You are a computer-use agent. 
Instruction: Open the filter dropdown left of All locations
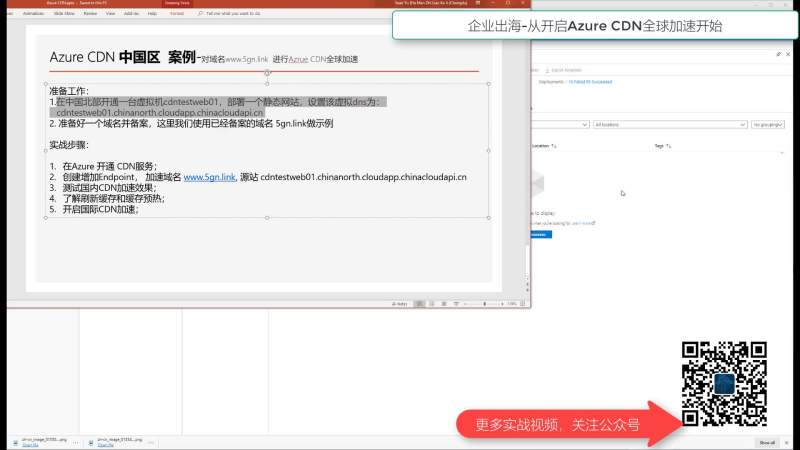[560, 124]
